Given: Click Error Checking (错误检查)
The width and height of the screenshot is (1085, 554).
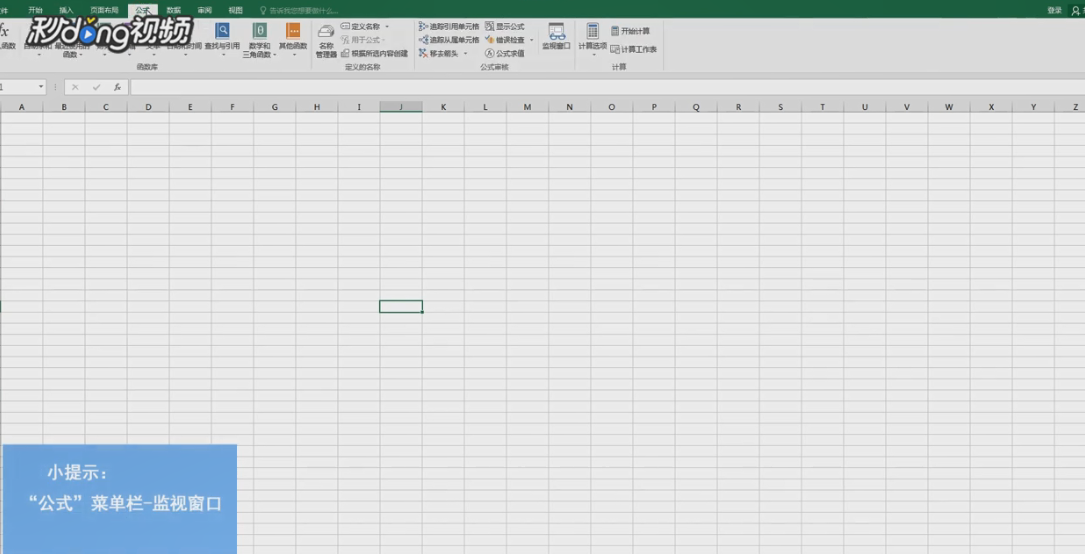Looking at the screenshot, I should (x=505, y=40).
